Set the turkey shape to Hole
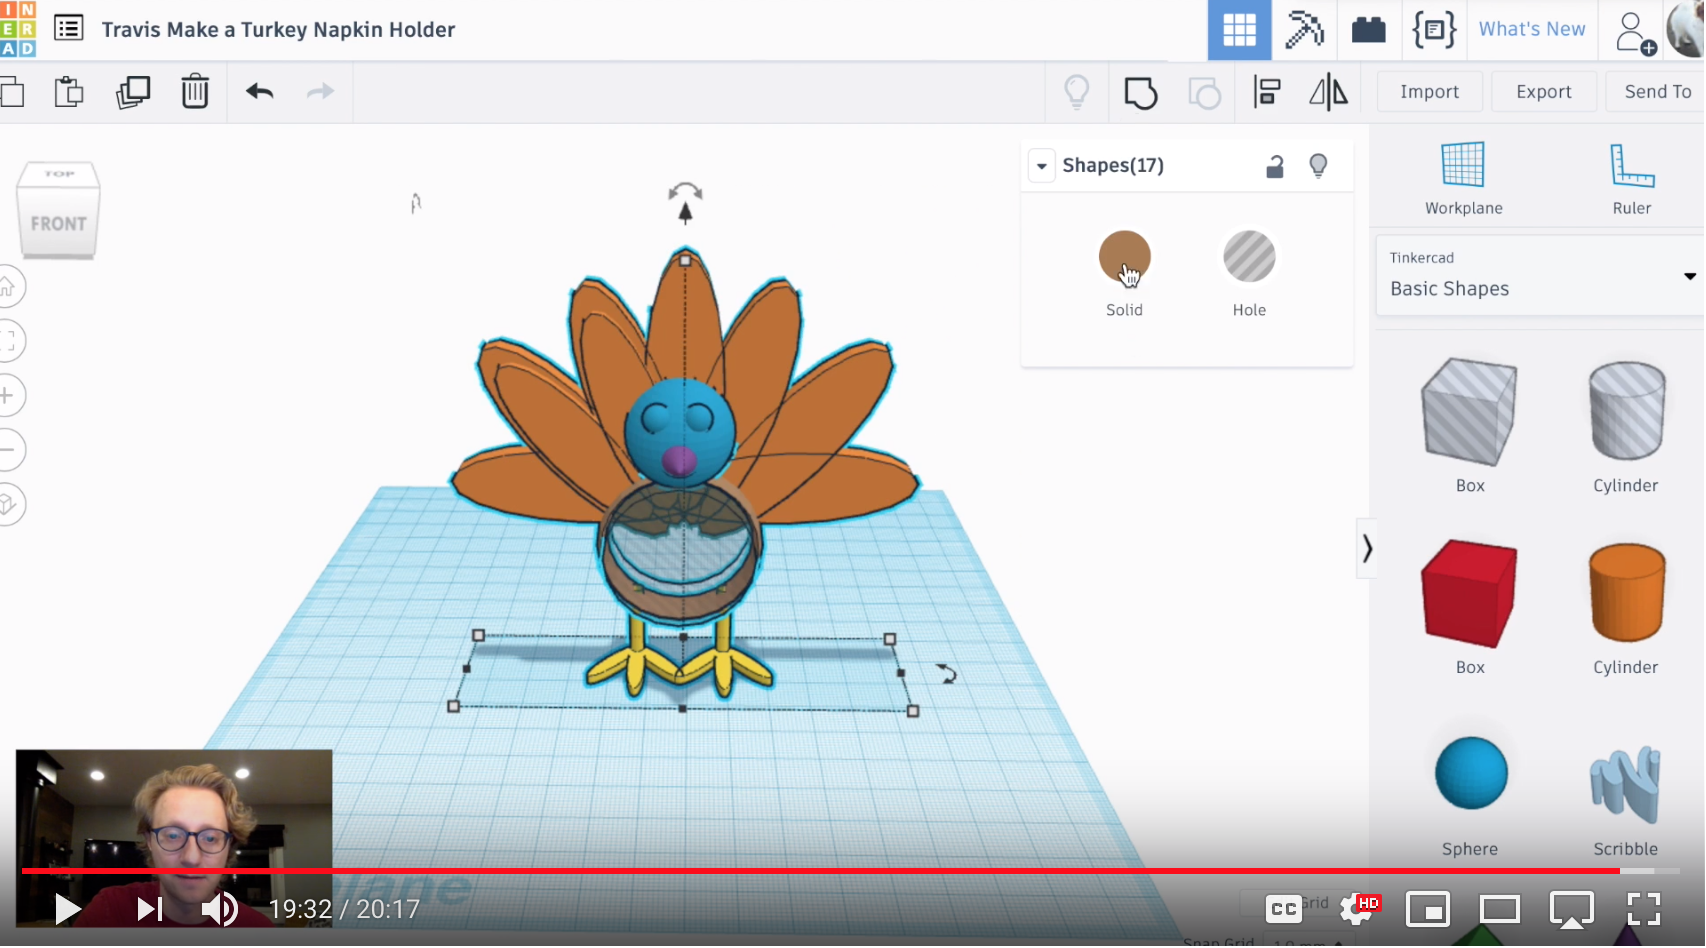 tap(1248, 256)
